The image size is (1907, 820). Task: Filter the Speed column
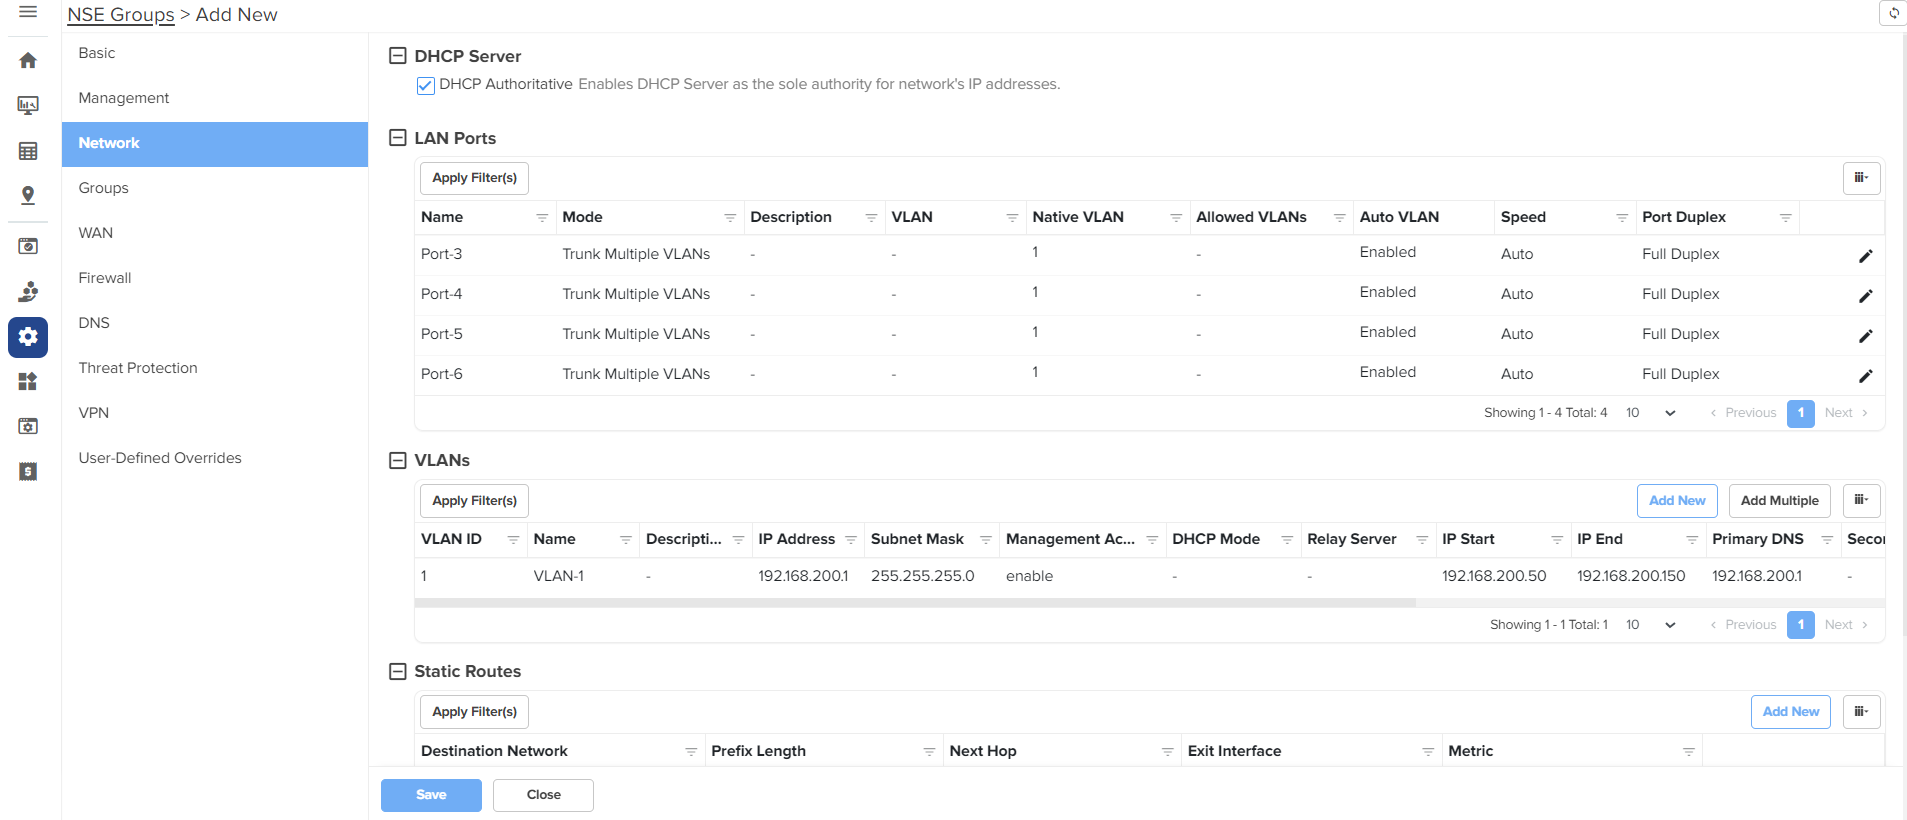(x=1622, y=218)
